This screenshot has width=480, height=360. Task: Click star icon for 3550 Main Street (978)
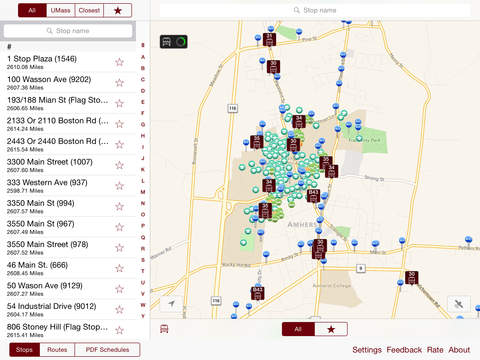tap(119, 248)
